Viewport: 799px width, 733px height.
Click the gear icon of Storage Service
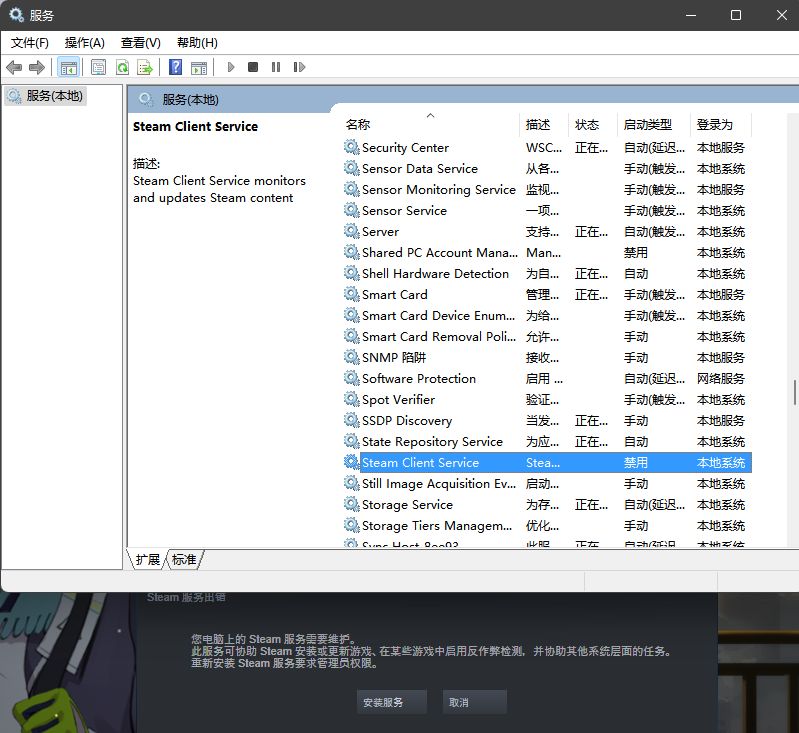pyautogui.click(x=352, y=504)
